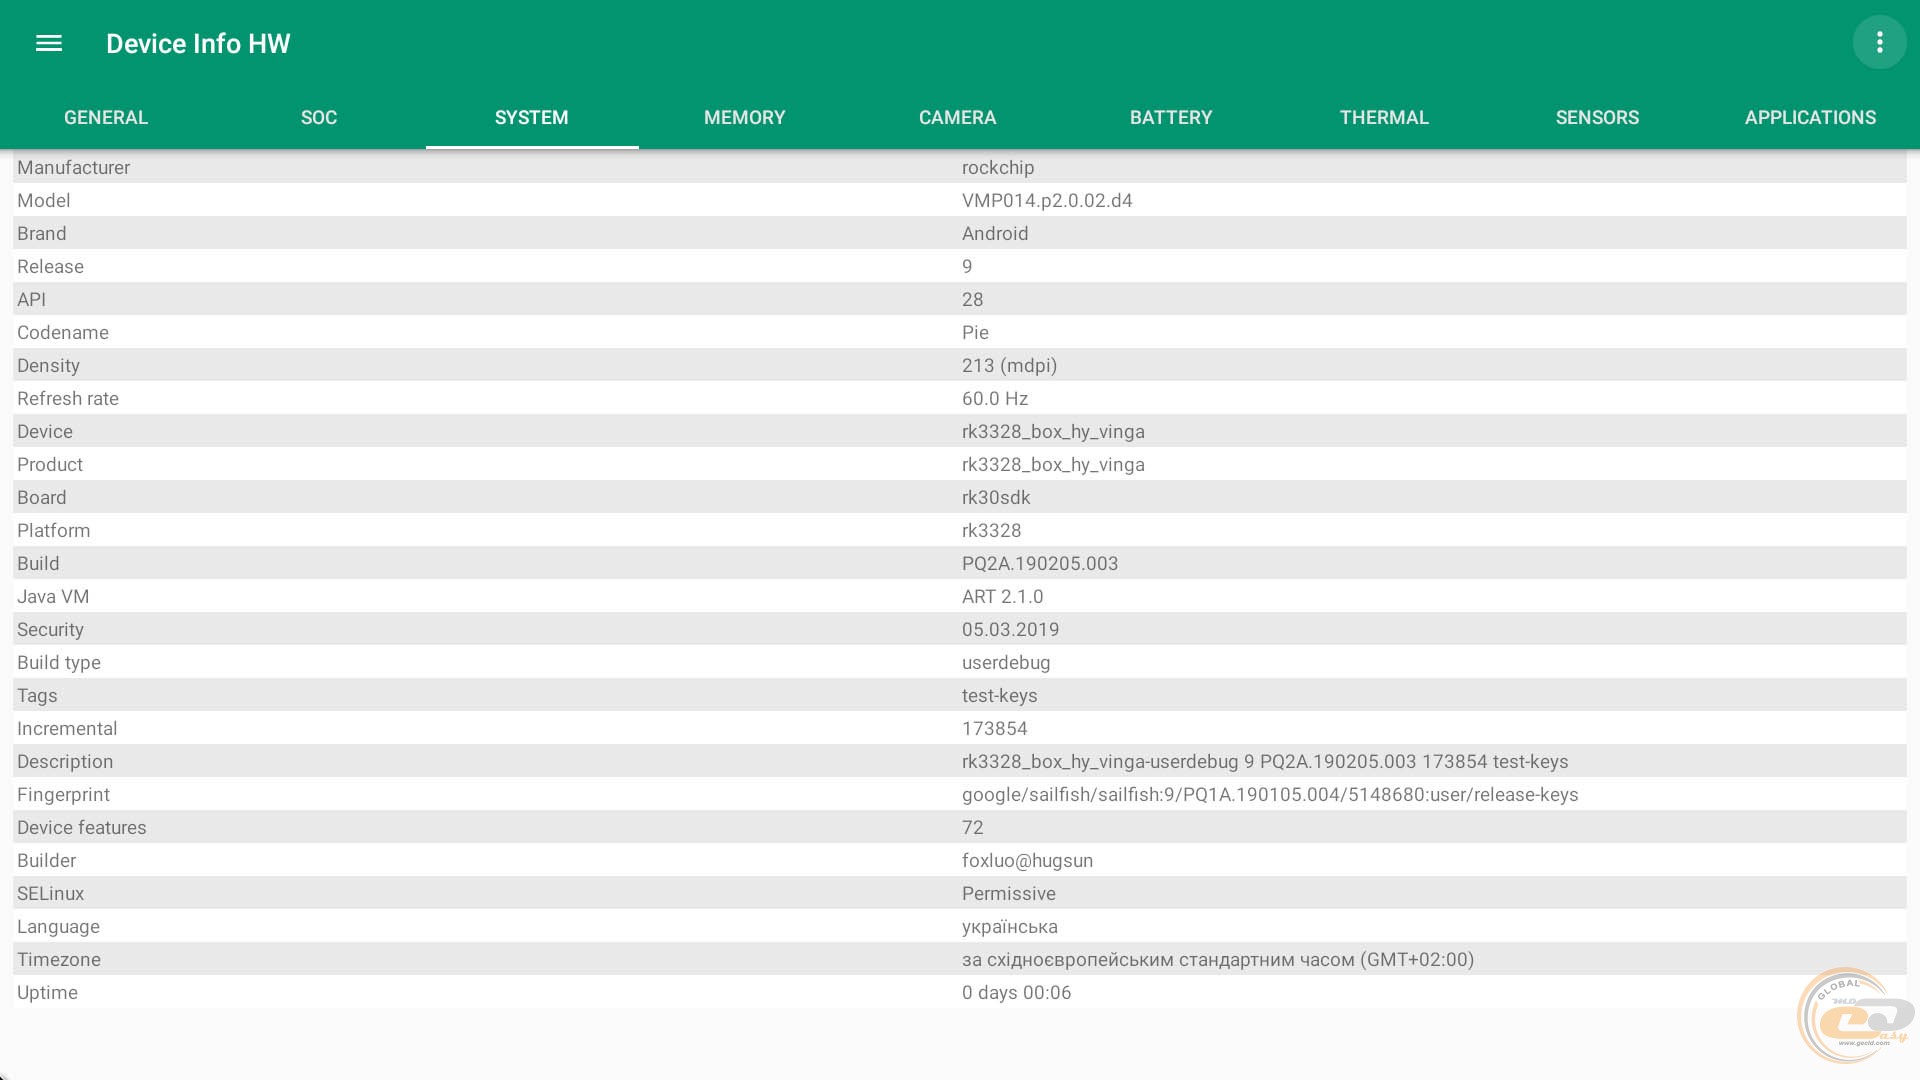Click the Device Info HW title
The image size is (1920, 1080).
(x=198, y=43)
